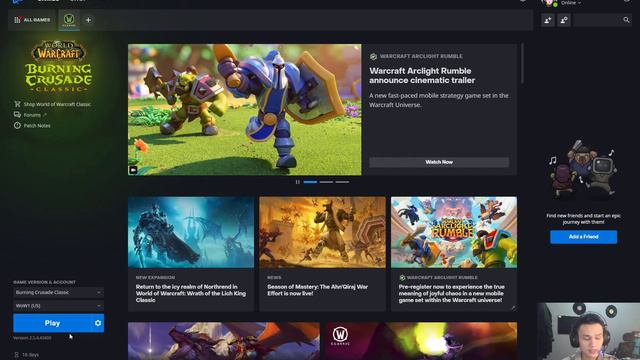
Task: Open the dragon artwork card at the bottom
Action: point(224,341)
